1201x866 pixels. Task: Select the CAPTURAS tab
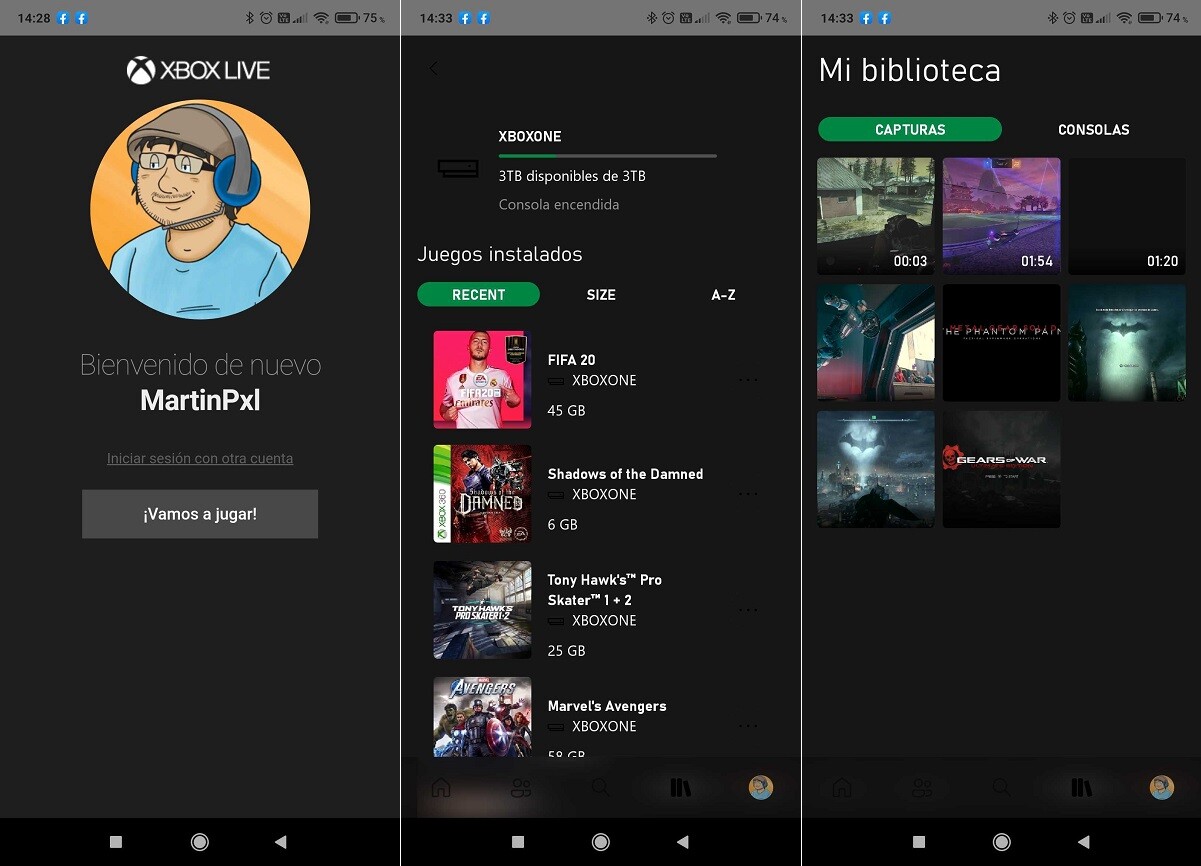[x=909, y=129]
